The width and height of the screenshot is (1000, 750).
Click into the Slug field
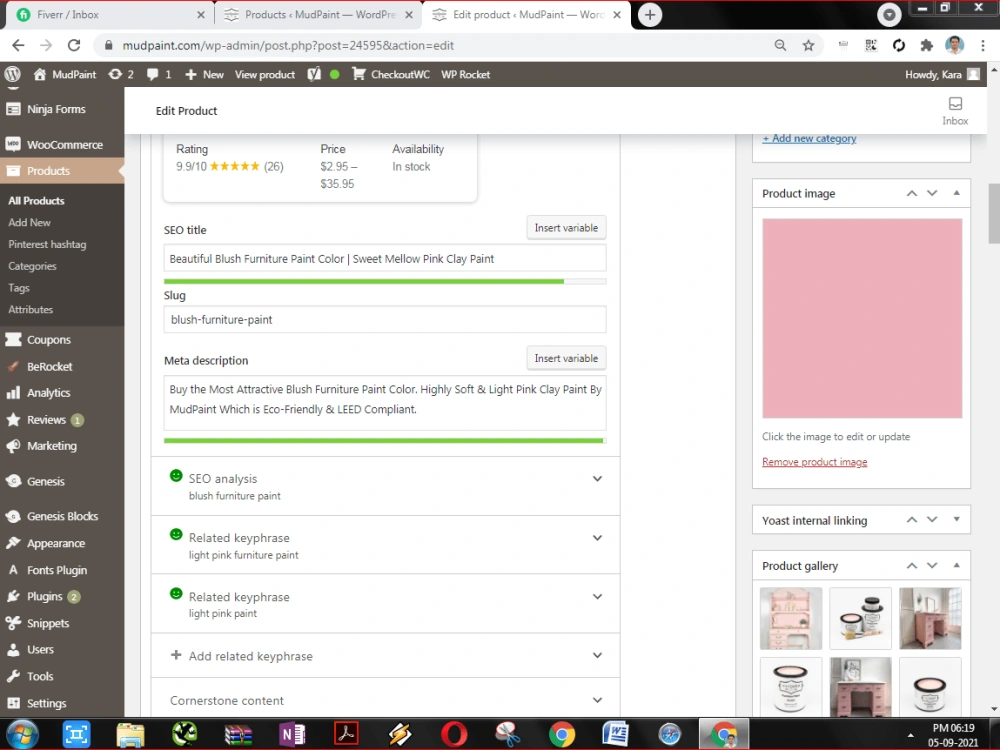coord(385,320)
